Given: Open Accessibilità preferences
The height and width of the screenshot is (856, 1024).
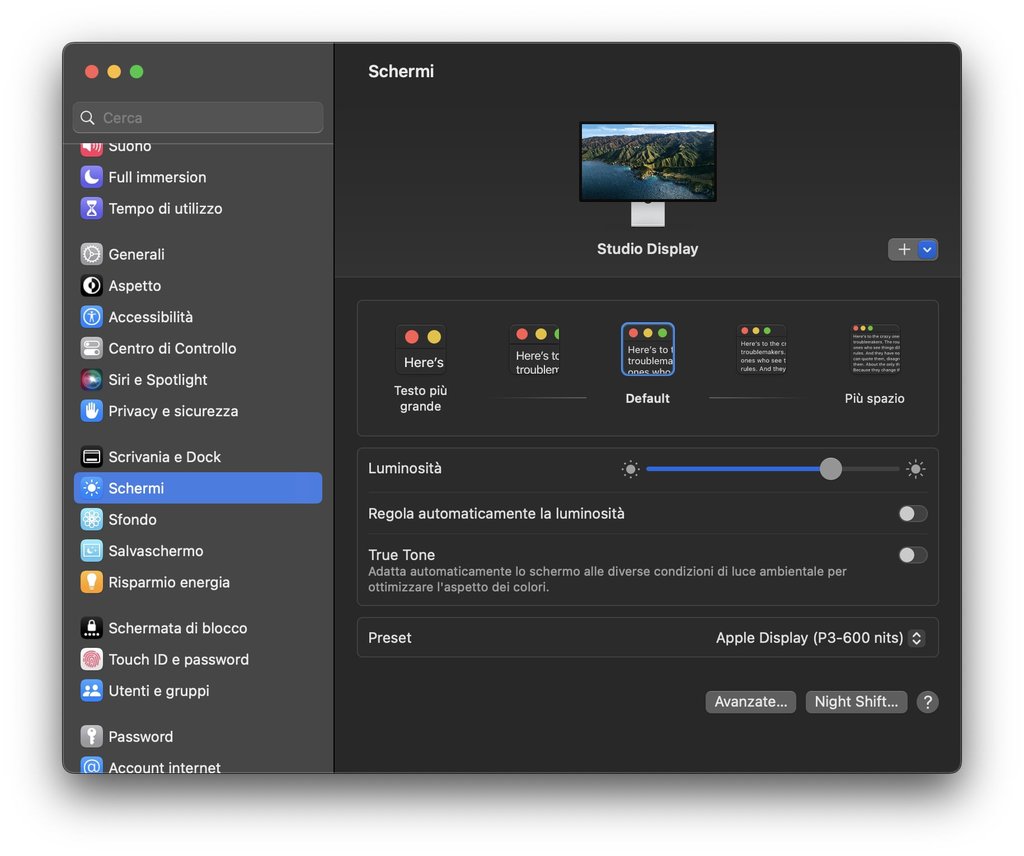Looking at the screenshot, I should click(x=198, y=317).
